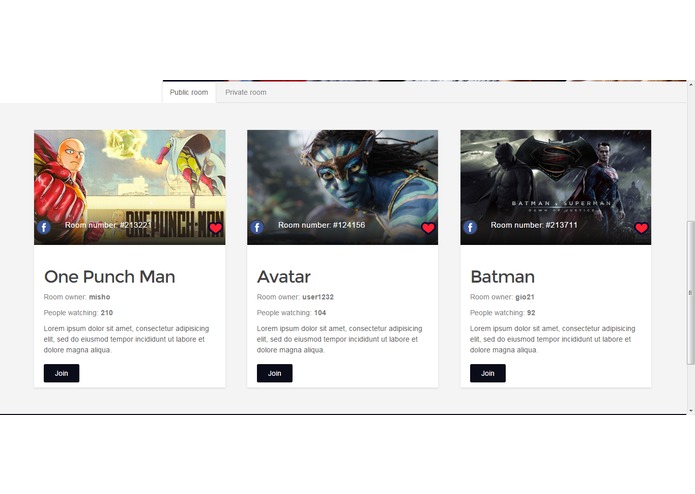Click room owner name user1232
The image size is (695, 494).
318,297
